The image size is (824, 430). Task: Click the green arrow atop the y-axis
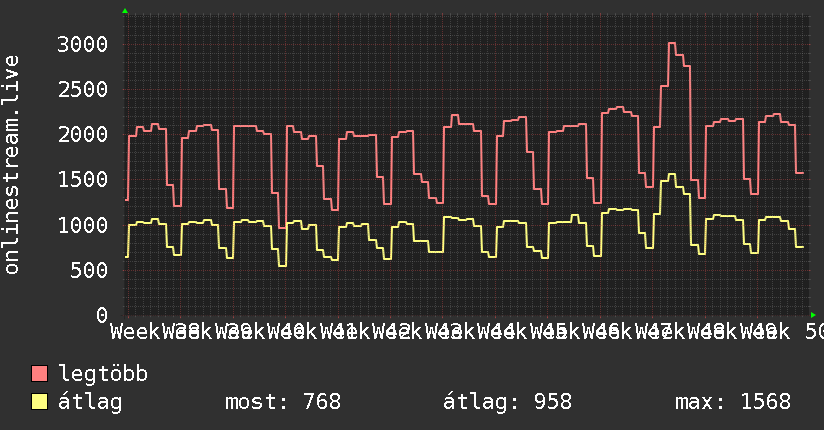point(125,11)
